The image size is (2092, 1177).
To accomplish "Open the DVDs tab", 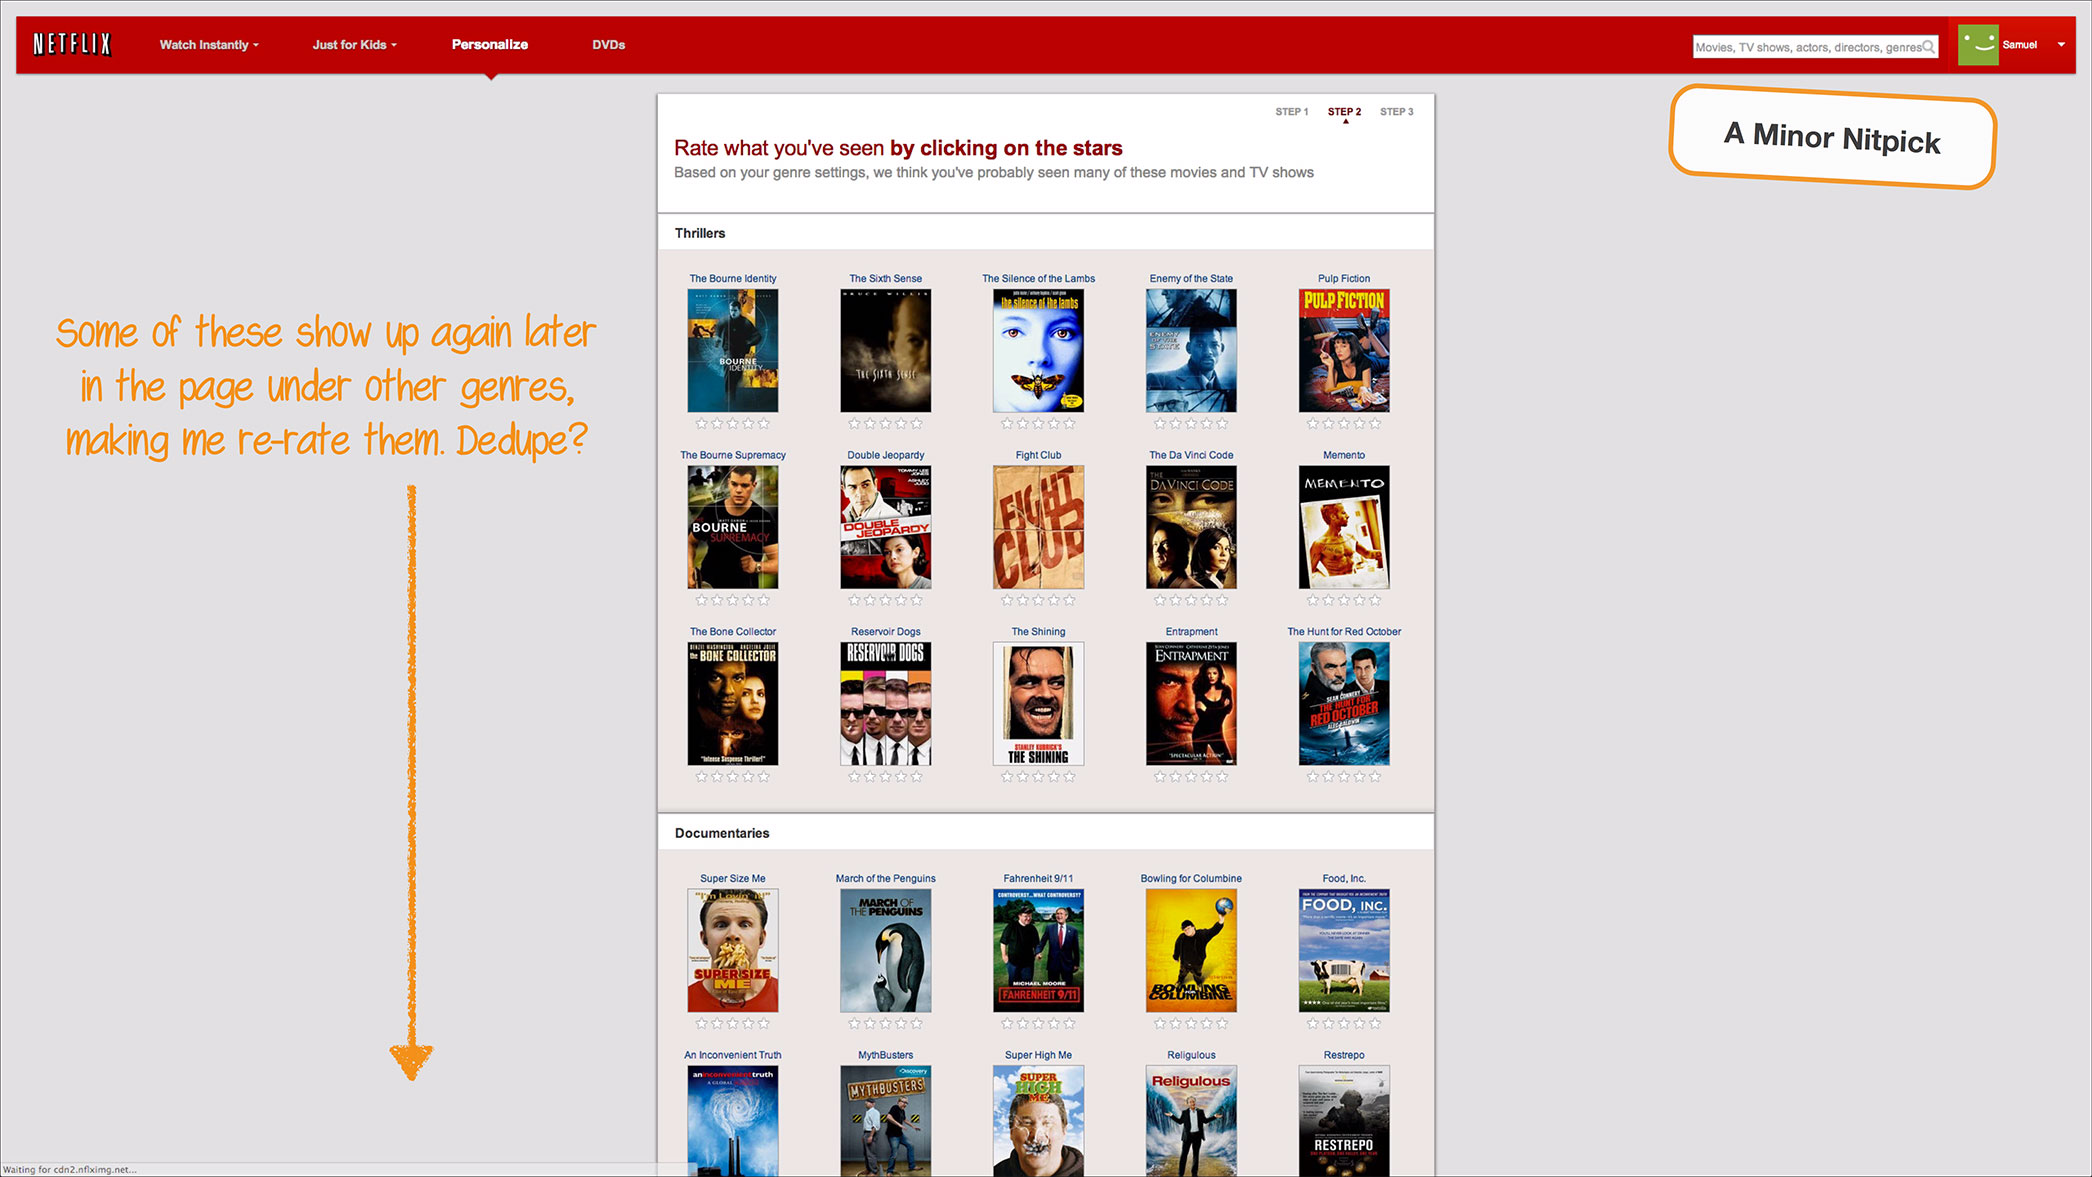I will pyautogui.click(x=608, y=45).
